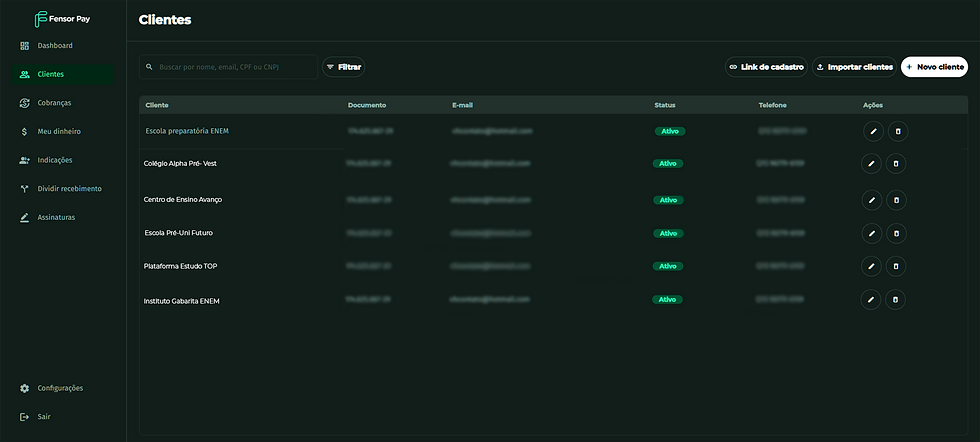Click the Cliente column header
Screen dimensions: 980x442
tap(157, 105)
